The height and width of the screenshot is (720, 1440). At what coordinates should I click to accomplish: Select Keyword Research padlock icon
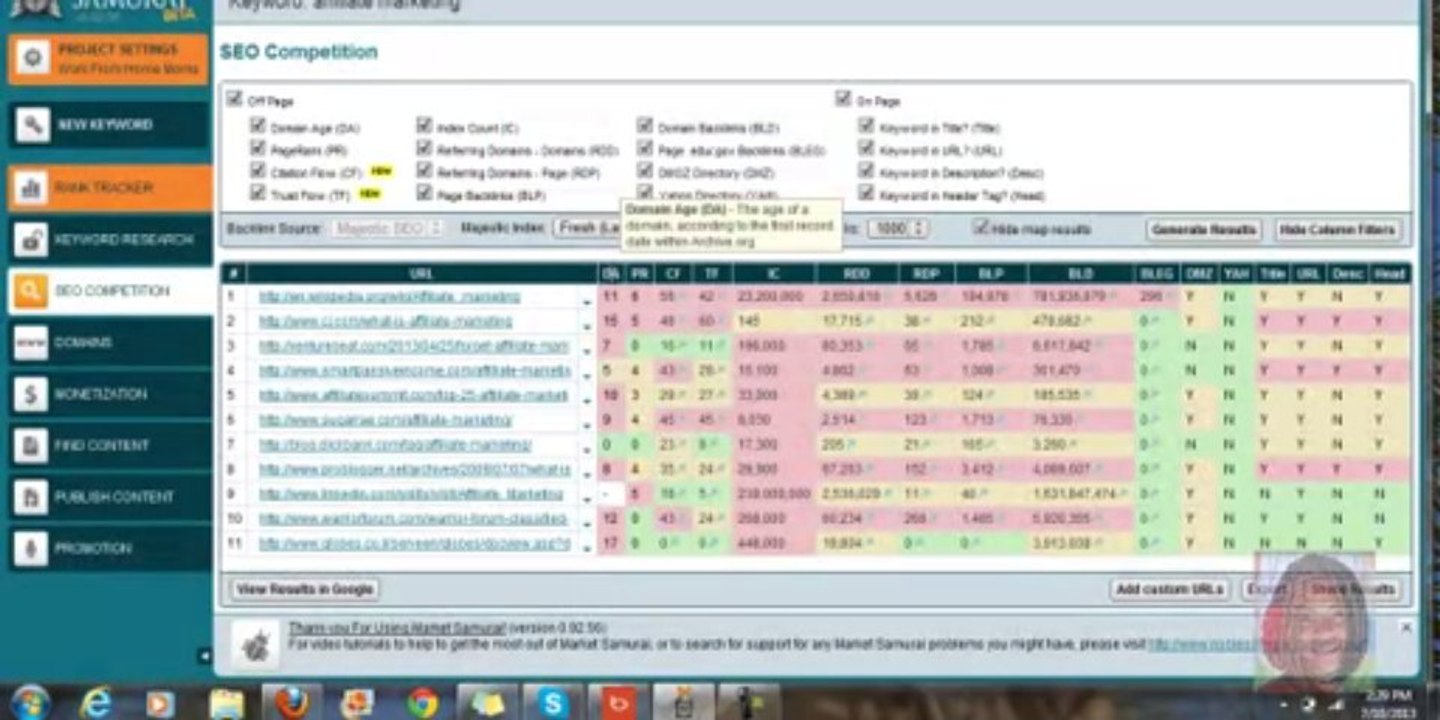pos(32,240)
